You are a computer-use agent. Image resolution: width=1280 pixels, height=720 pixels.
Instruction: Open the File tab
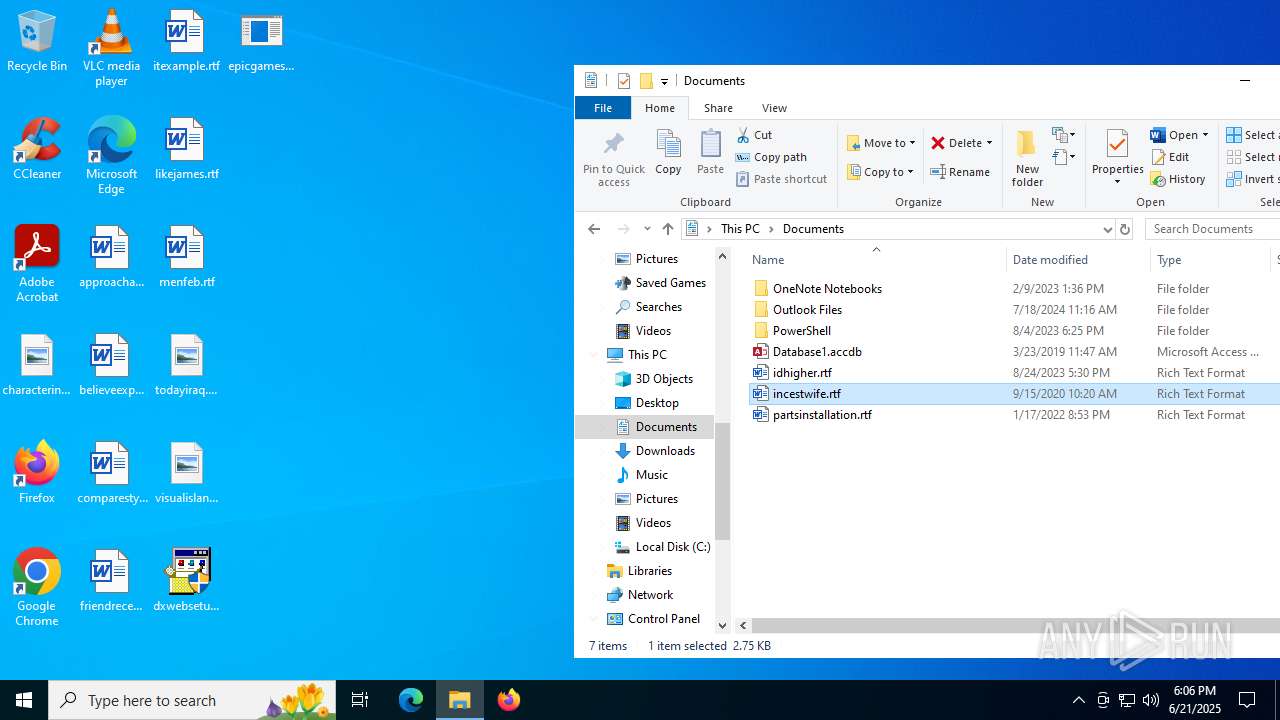[603, 108]
